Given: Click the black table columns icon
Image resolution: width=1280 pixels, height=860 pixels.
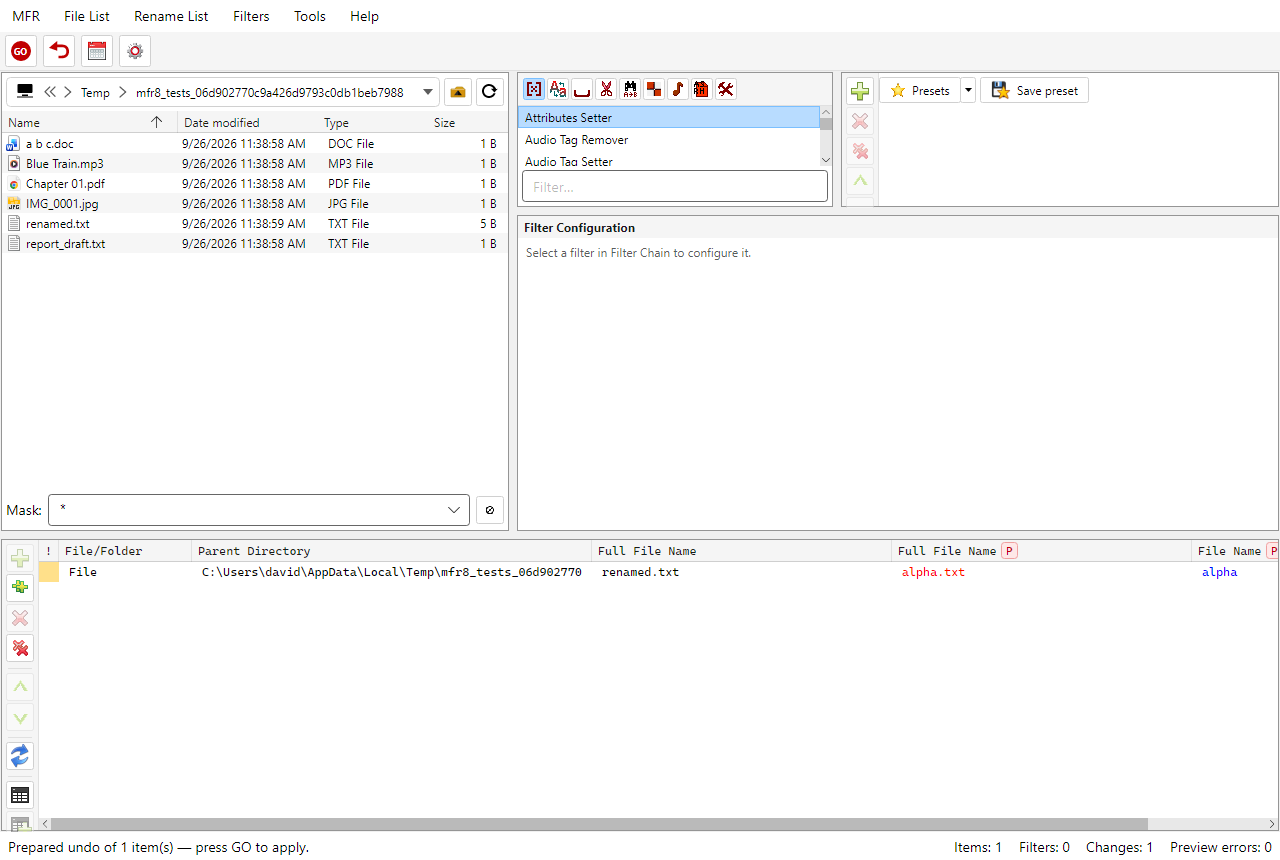Looking at the screenshot, I should (x=20, y=796).
